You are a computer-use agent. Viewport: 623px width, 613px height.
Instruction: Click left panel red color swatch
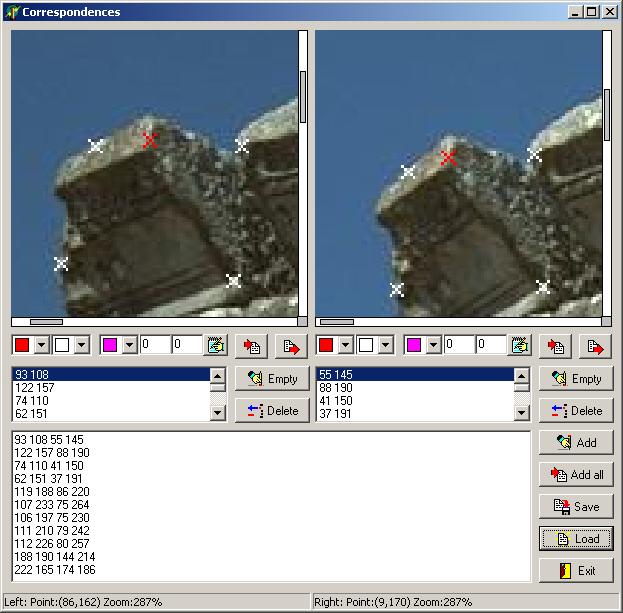click(22, 345)
